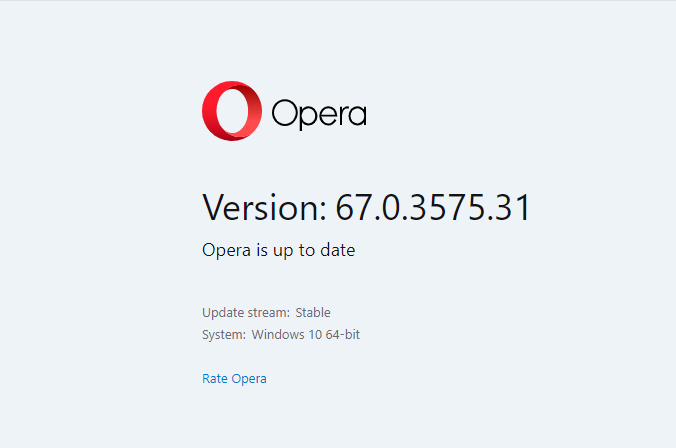Image resolution: width=676 pixels, height=448 pixels.
Task: Click the black Opera wordmark beside the logo
Action: (x=319, y=114)
